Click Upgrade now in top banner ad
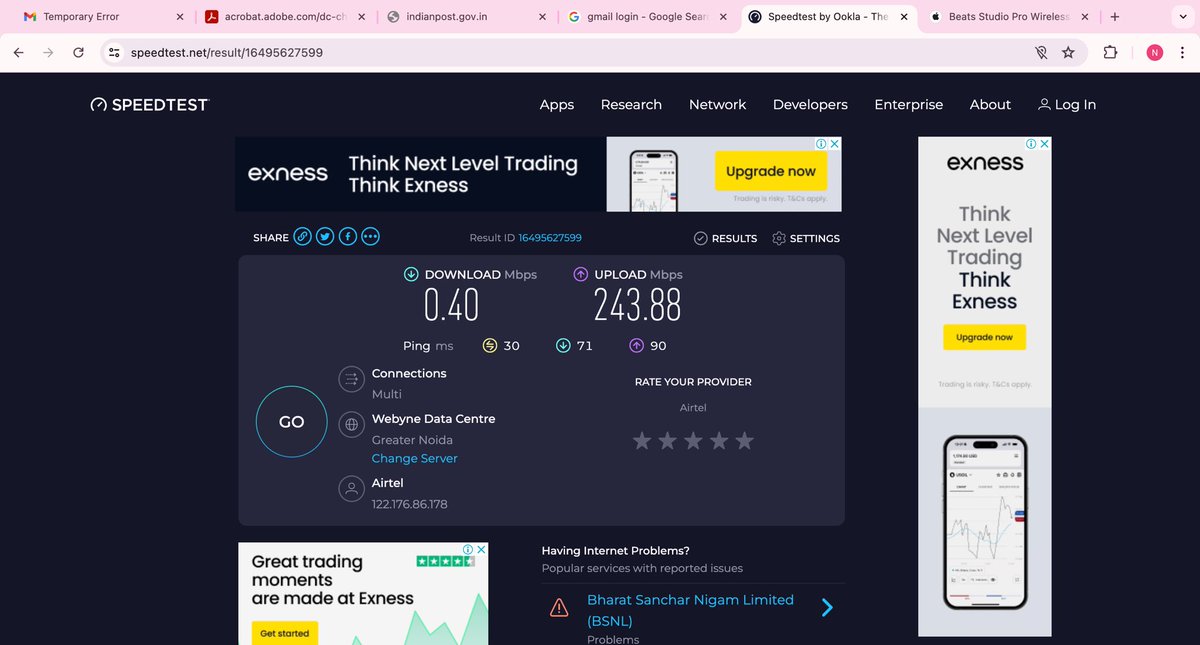Image resolution: width=1200 pixels, height=645 pixels. pyautogui.click(x=770, y=171)
